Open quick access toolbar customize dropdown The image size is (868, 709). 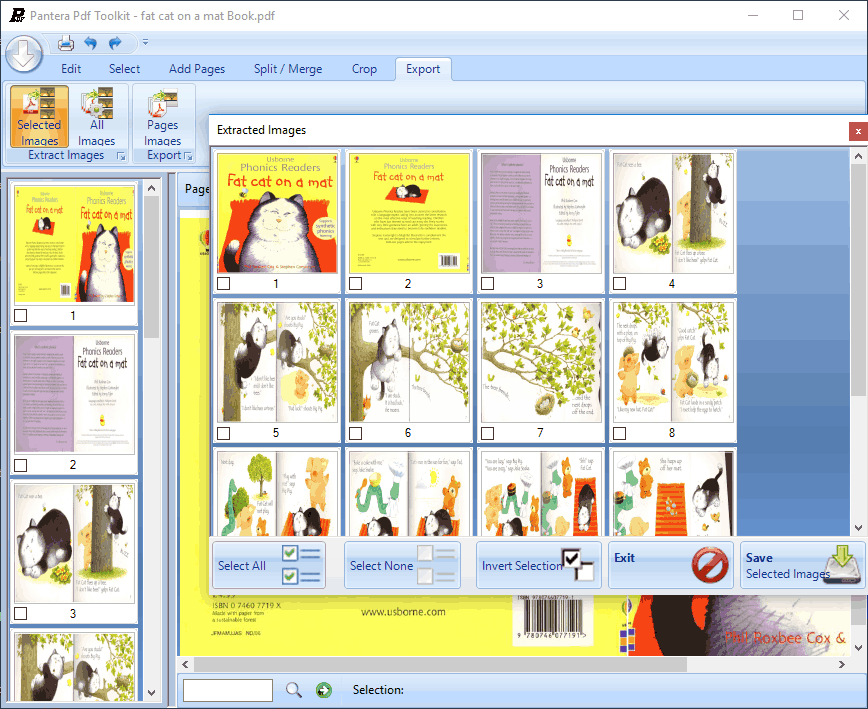[146, 42]
